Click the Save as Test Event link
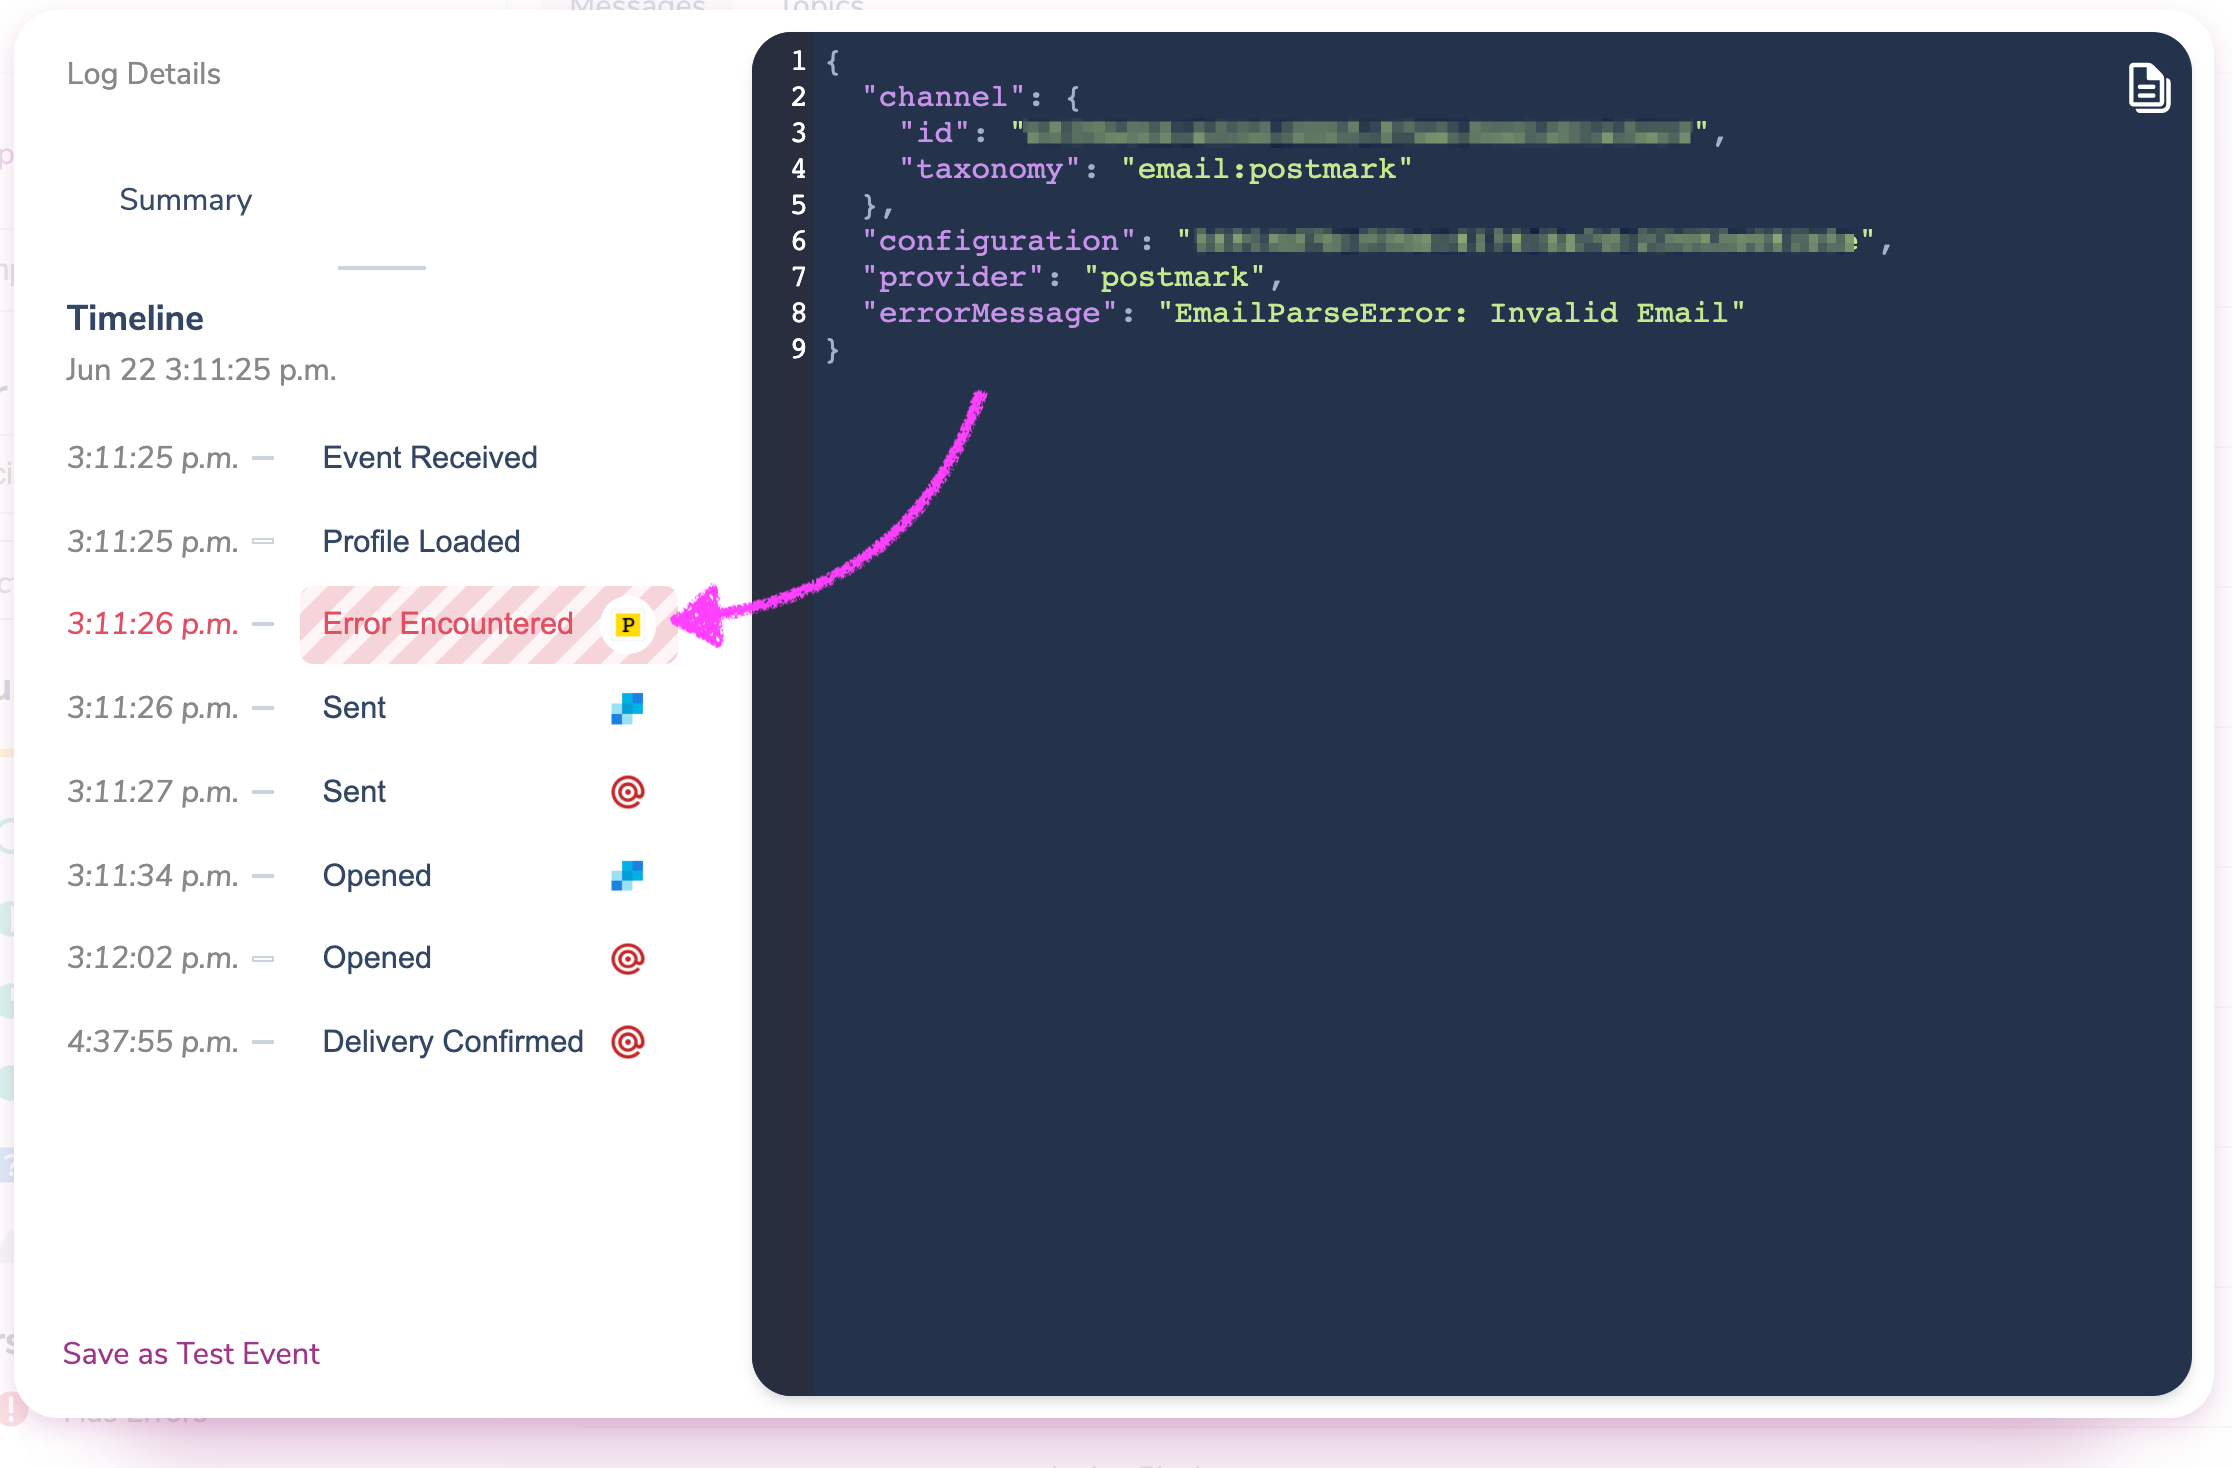Image resolution: width=2232 pixels, height=1468 pixels. pyautogui.click(x=190, y=1355)
